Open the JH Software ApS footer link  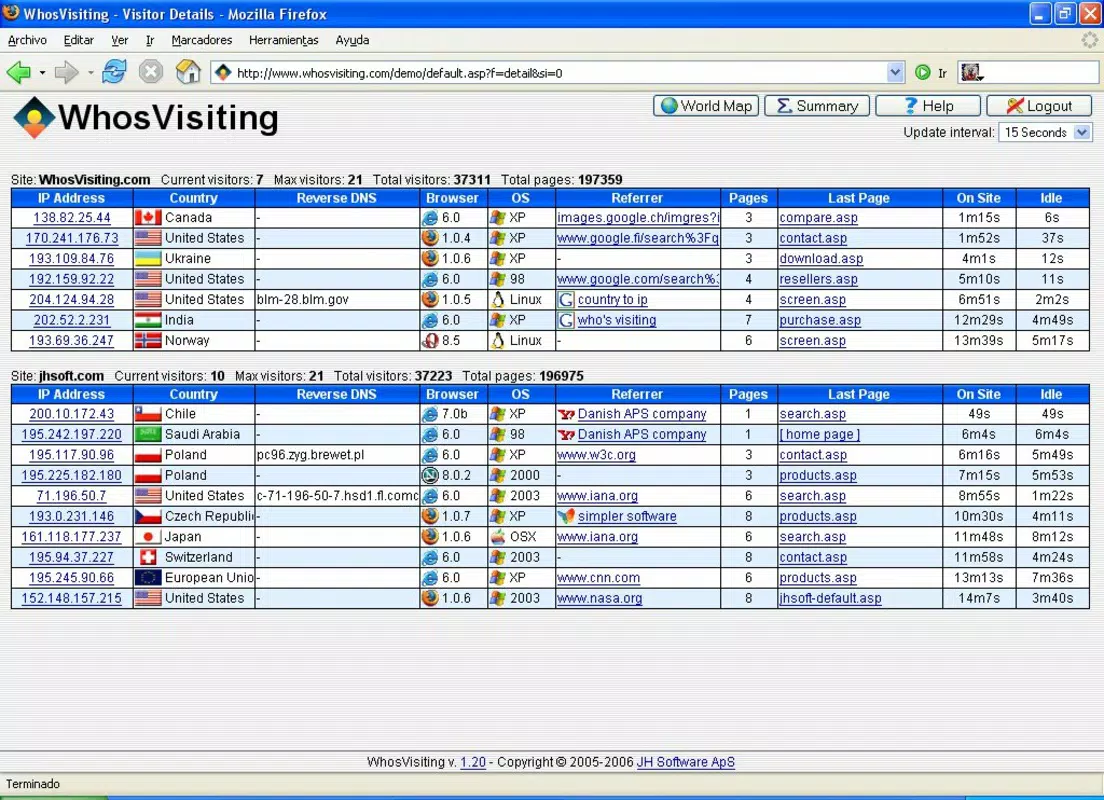pos(686,762)
